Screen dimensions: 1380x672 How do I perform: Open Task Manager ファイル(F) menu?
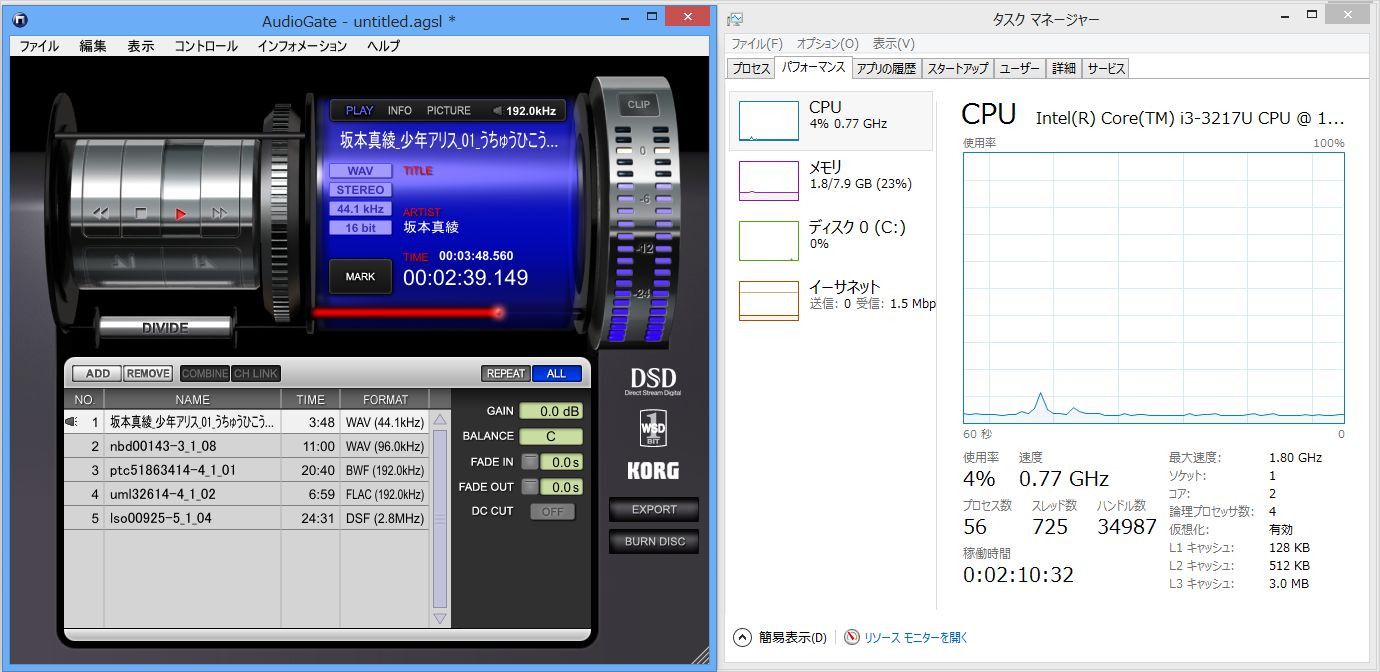757,44
